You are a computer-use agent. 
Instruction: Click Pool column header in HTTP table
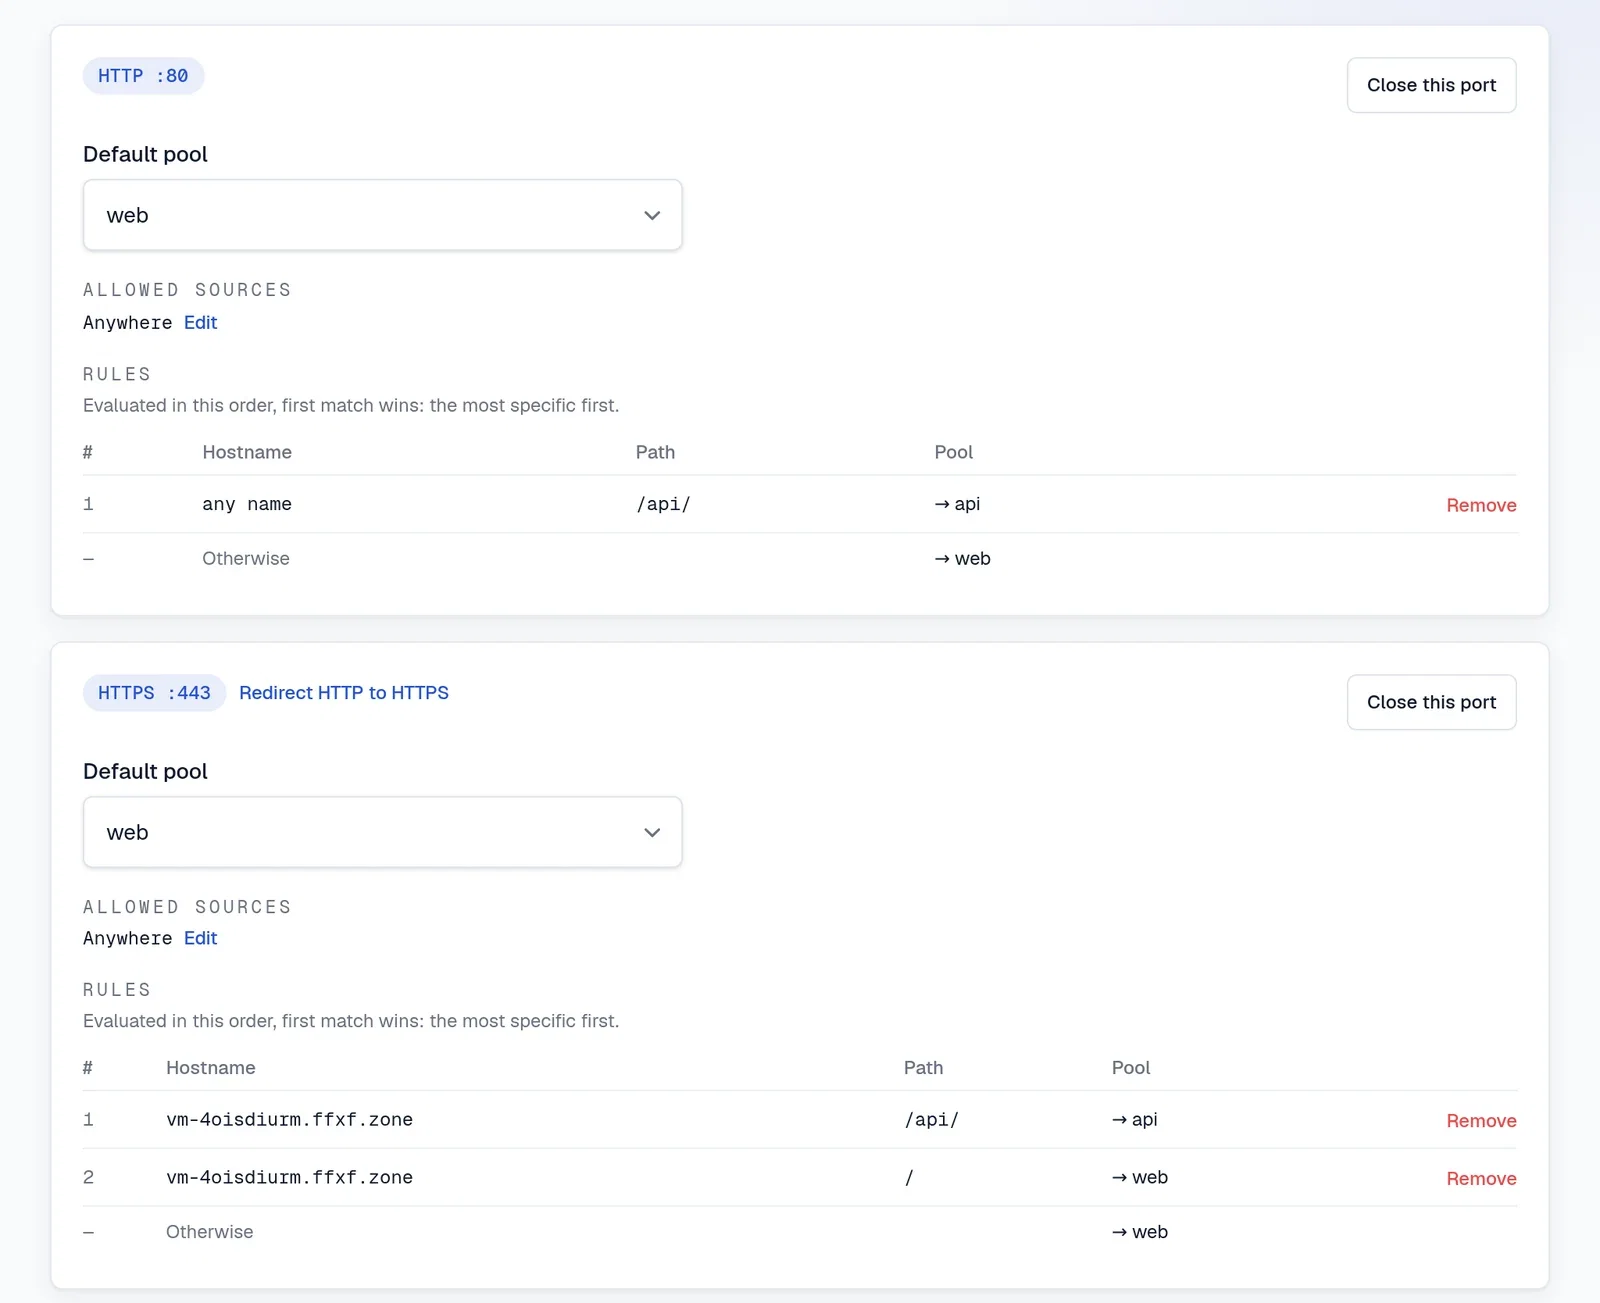(953, 452)
